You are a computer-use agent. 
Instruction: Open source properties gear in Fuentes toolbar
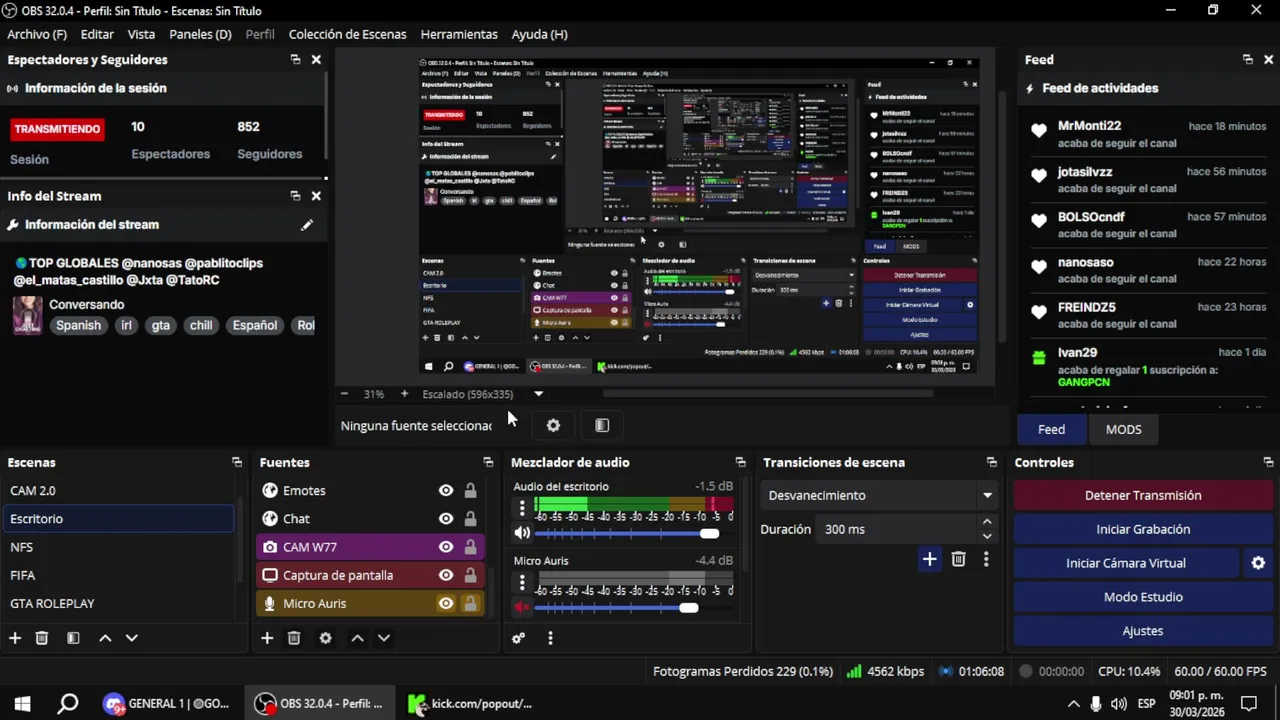point(325,638)
